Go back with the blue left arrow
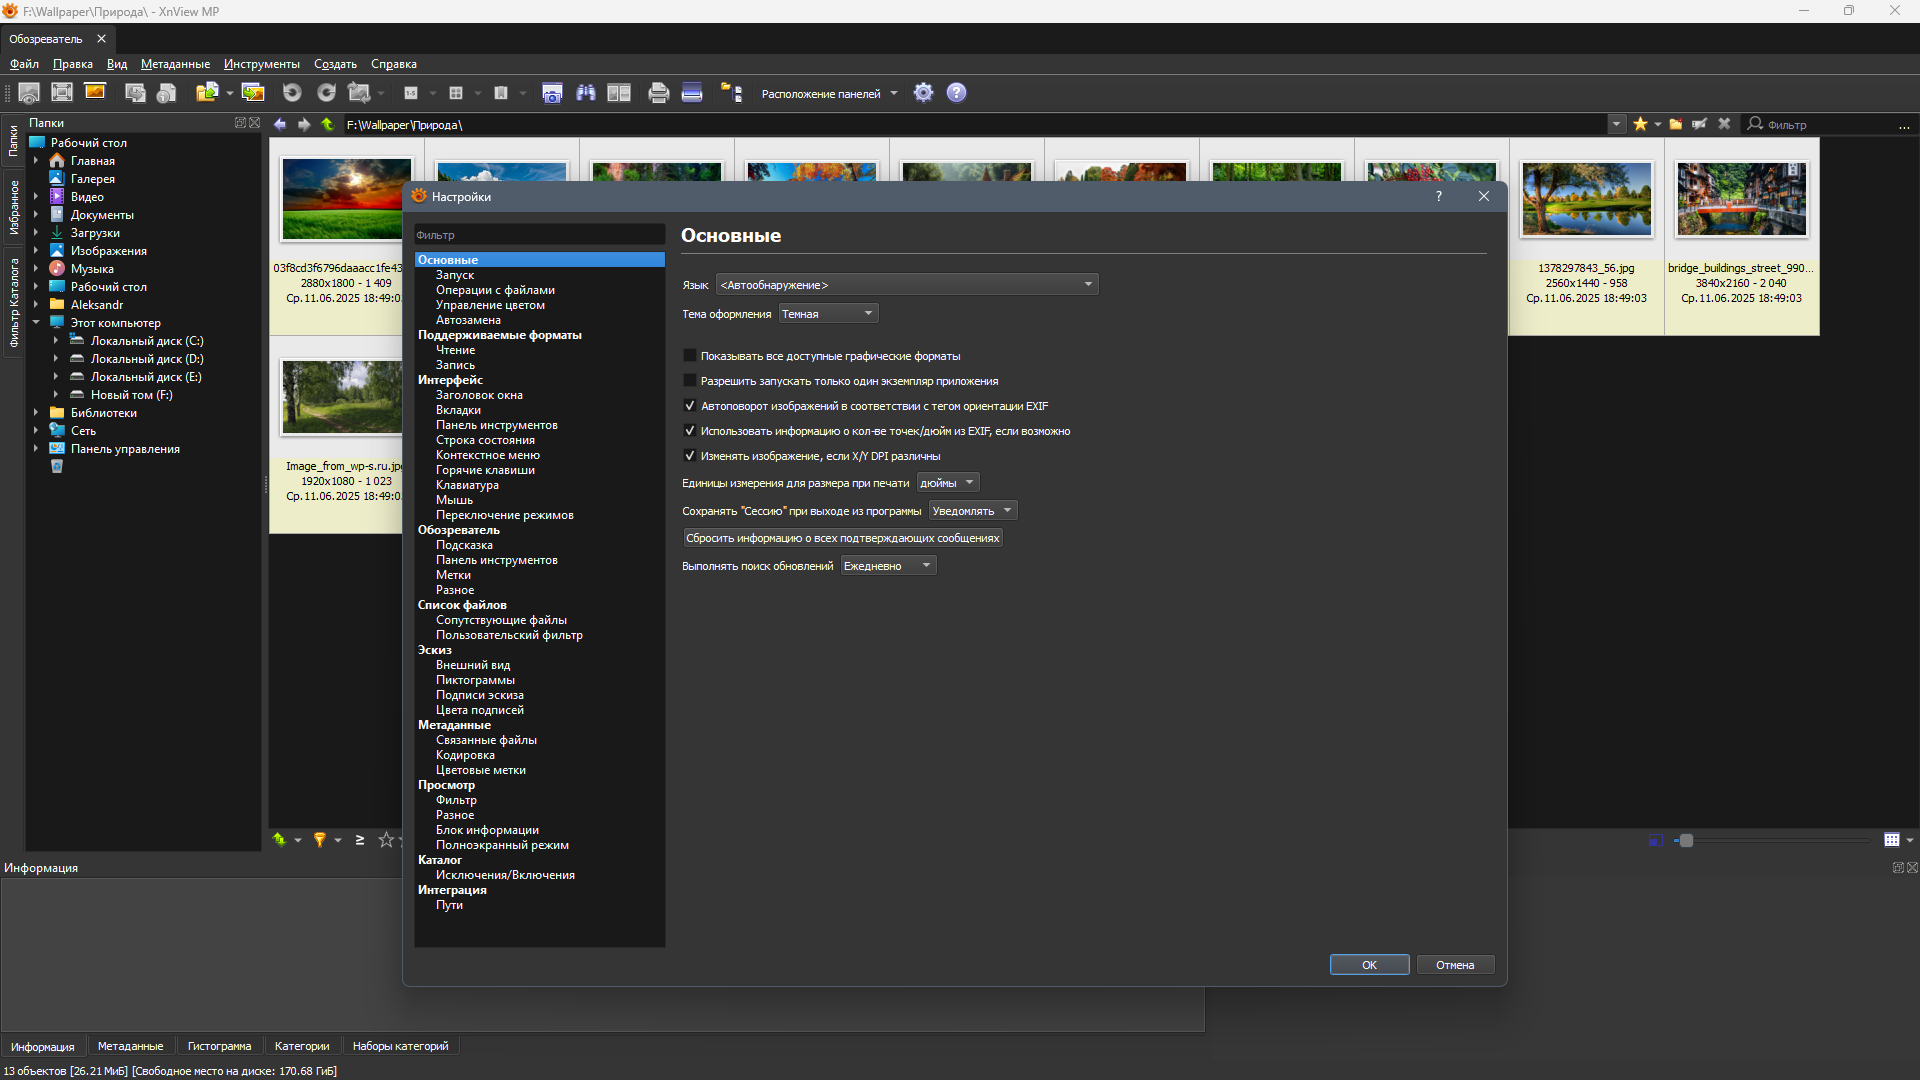1920x1080 pixels. click(280, 125)
